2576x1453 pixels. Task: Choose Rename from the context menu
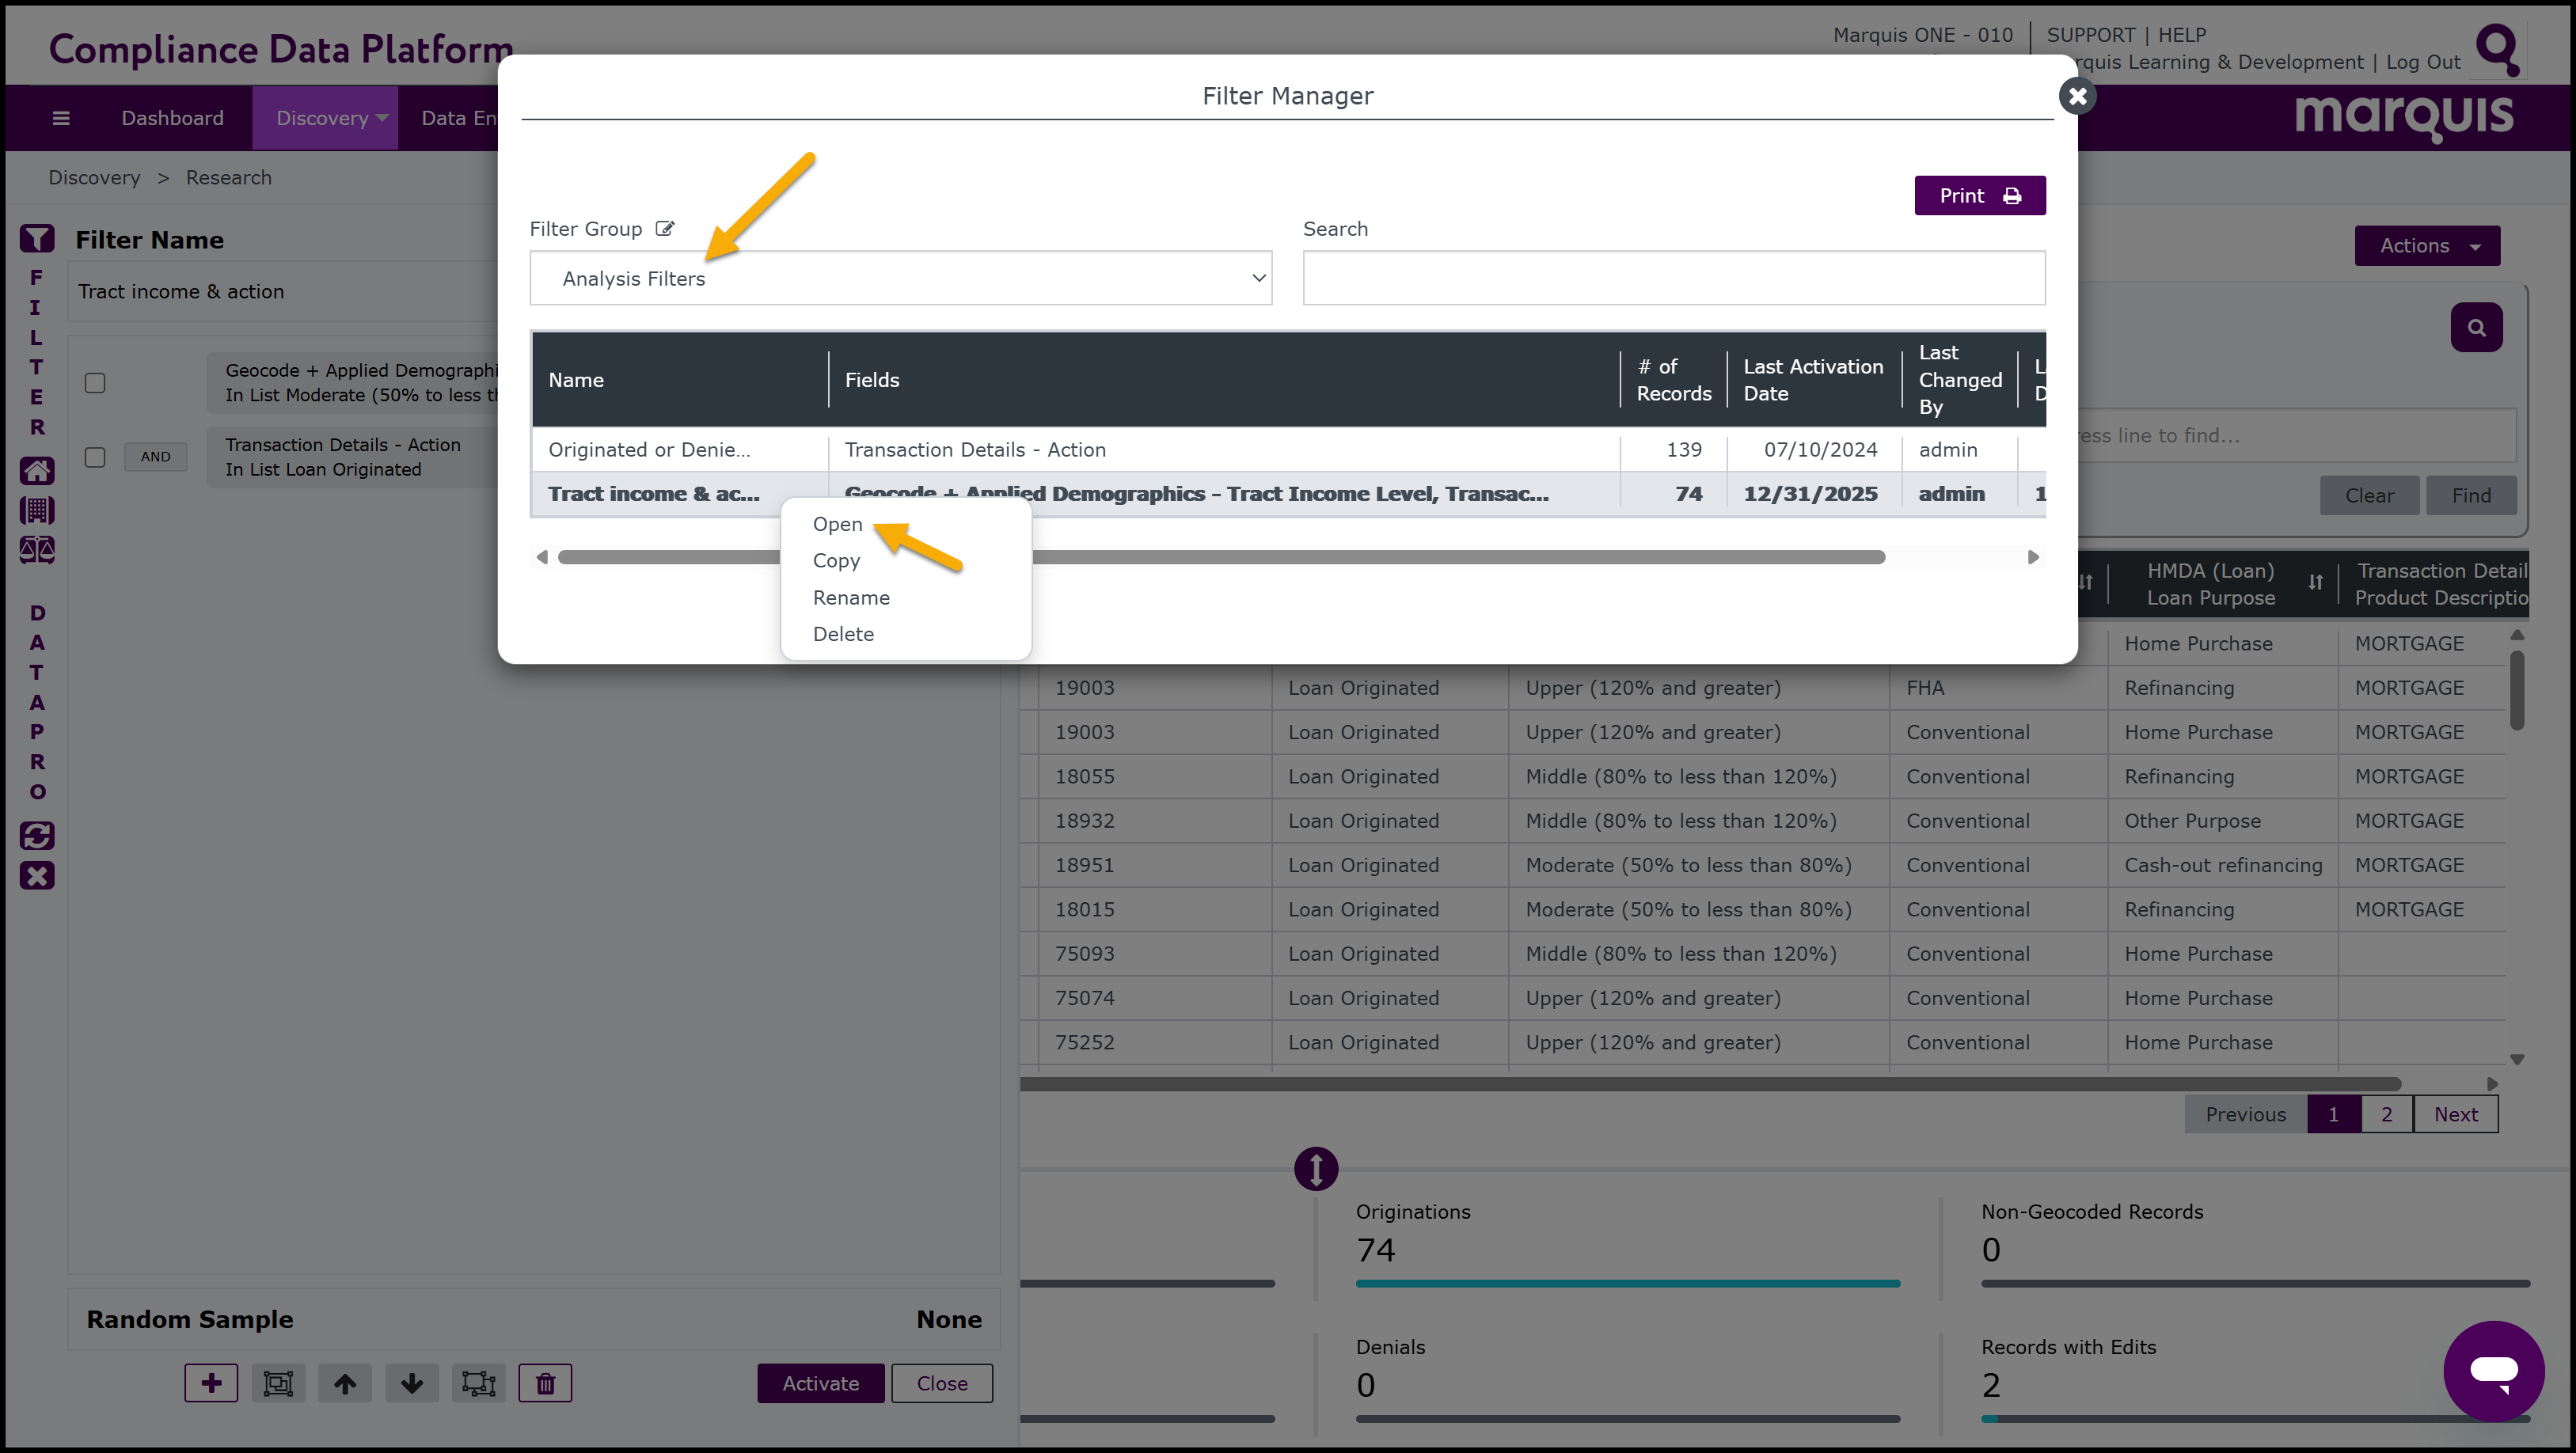(851, 597)
